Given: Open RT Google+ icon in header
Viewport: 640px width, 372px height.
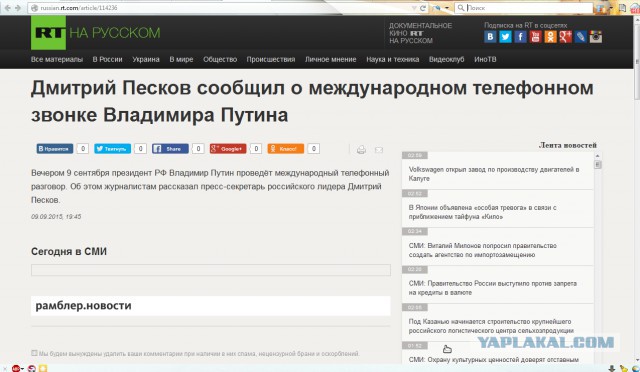Looking at the screenshot, I should tap(565, 37).
